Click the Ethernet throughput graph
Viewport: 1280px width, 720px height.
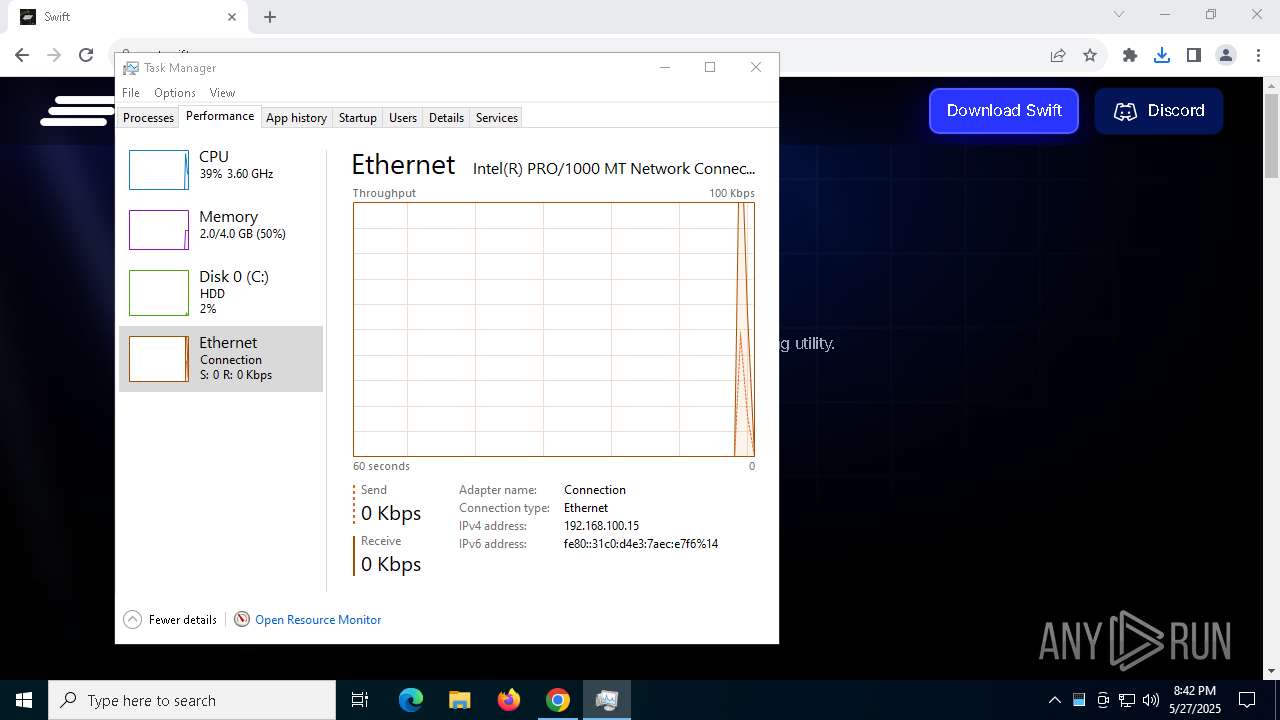(553, 329)
